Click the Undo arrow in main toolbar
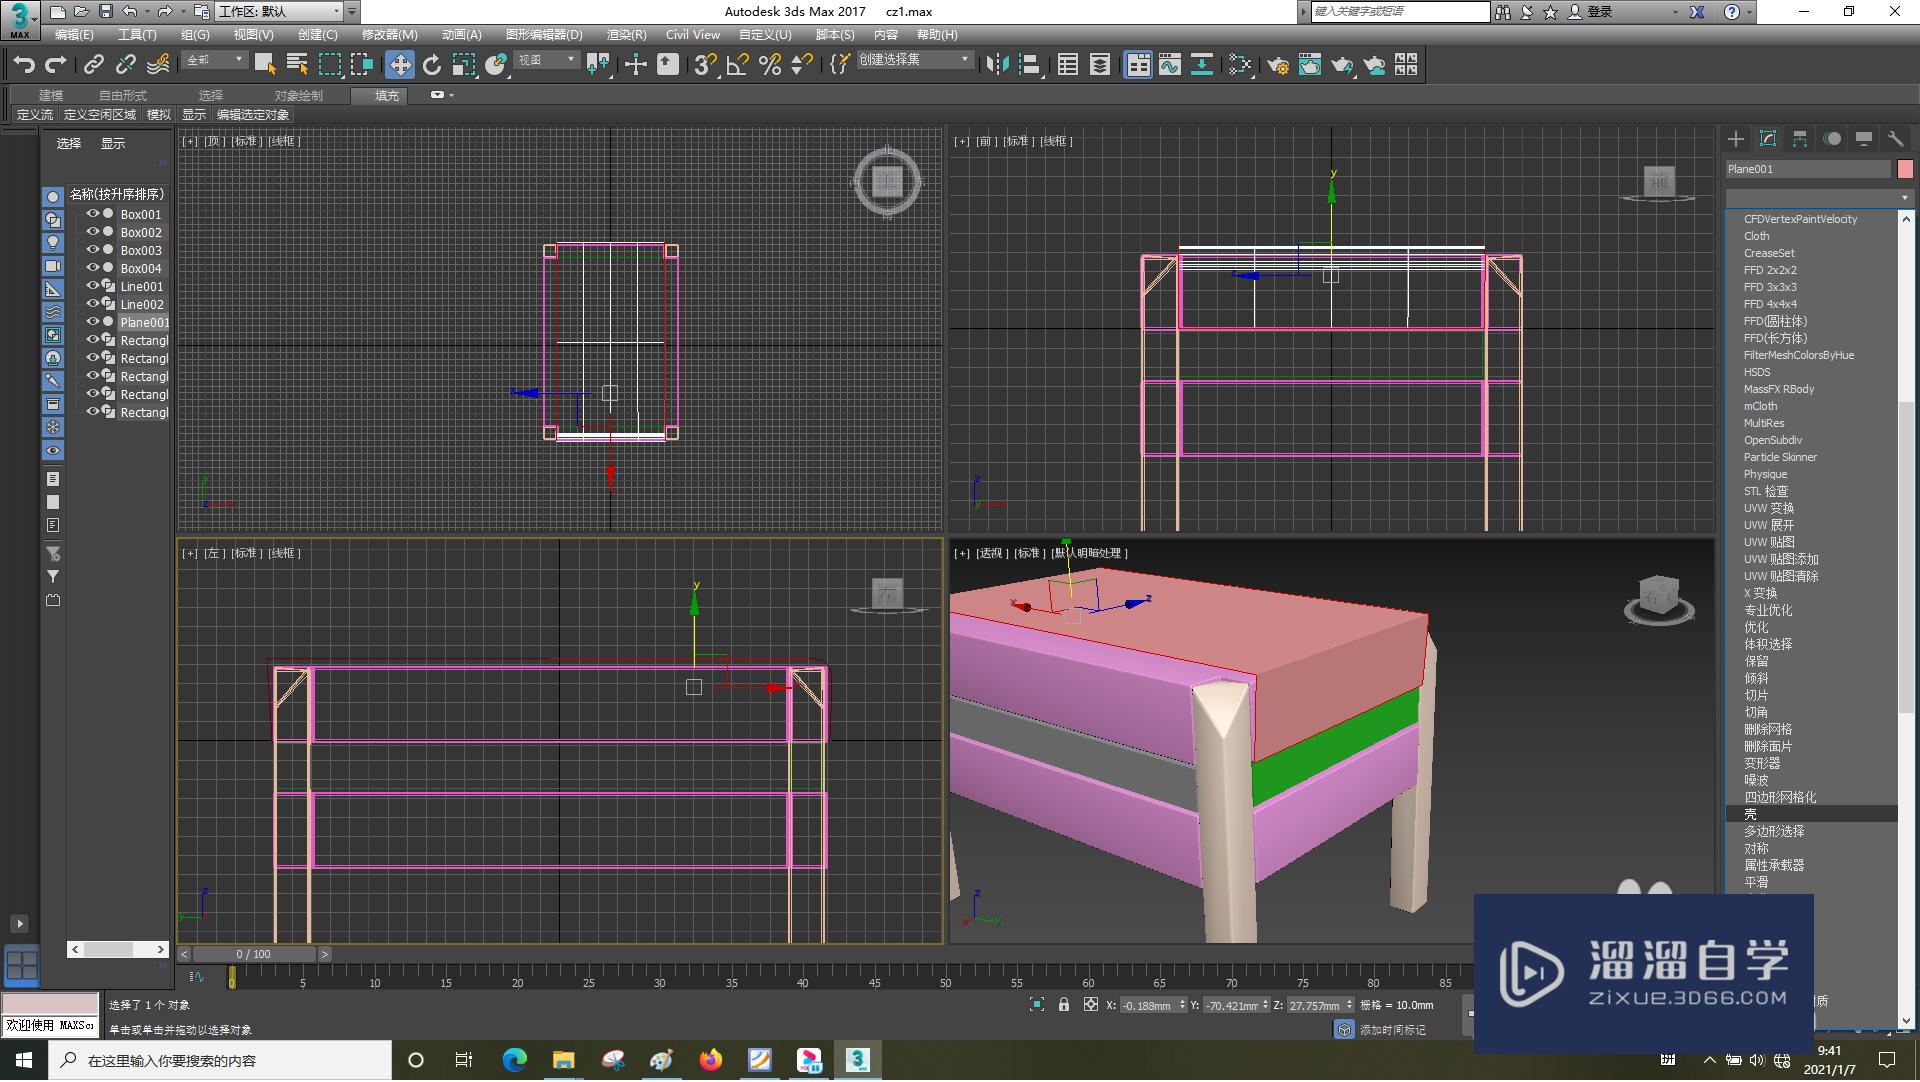Screen dimensions: 1920x1082 (x=24, y=65)
